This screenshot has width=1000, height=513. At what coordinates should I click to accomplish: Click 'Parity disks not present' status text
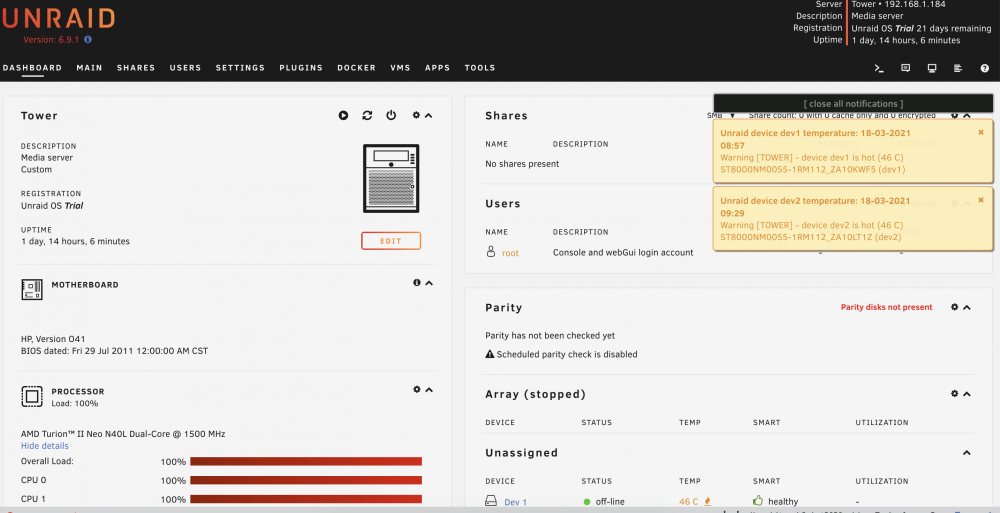886,308
